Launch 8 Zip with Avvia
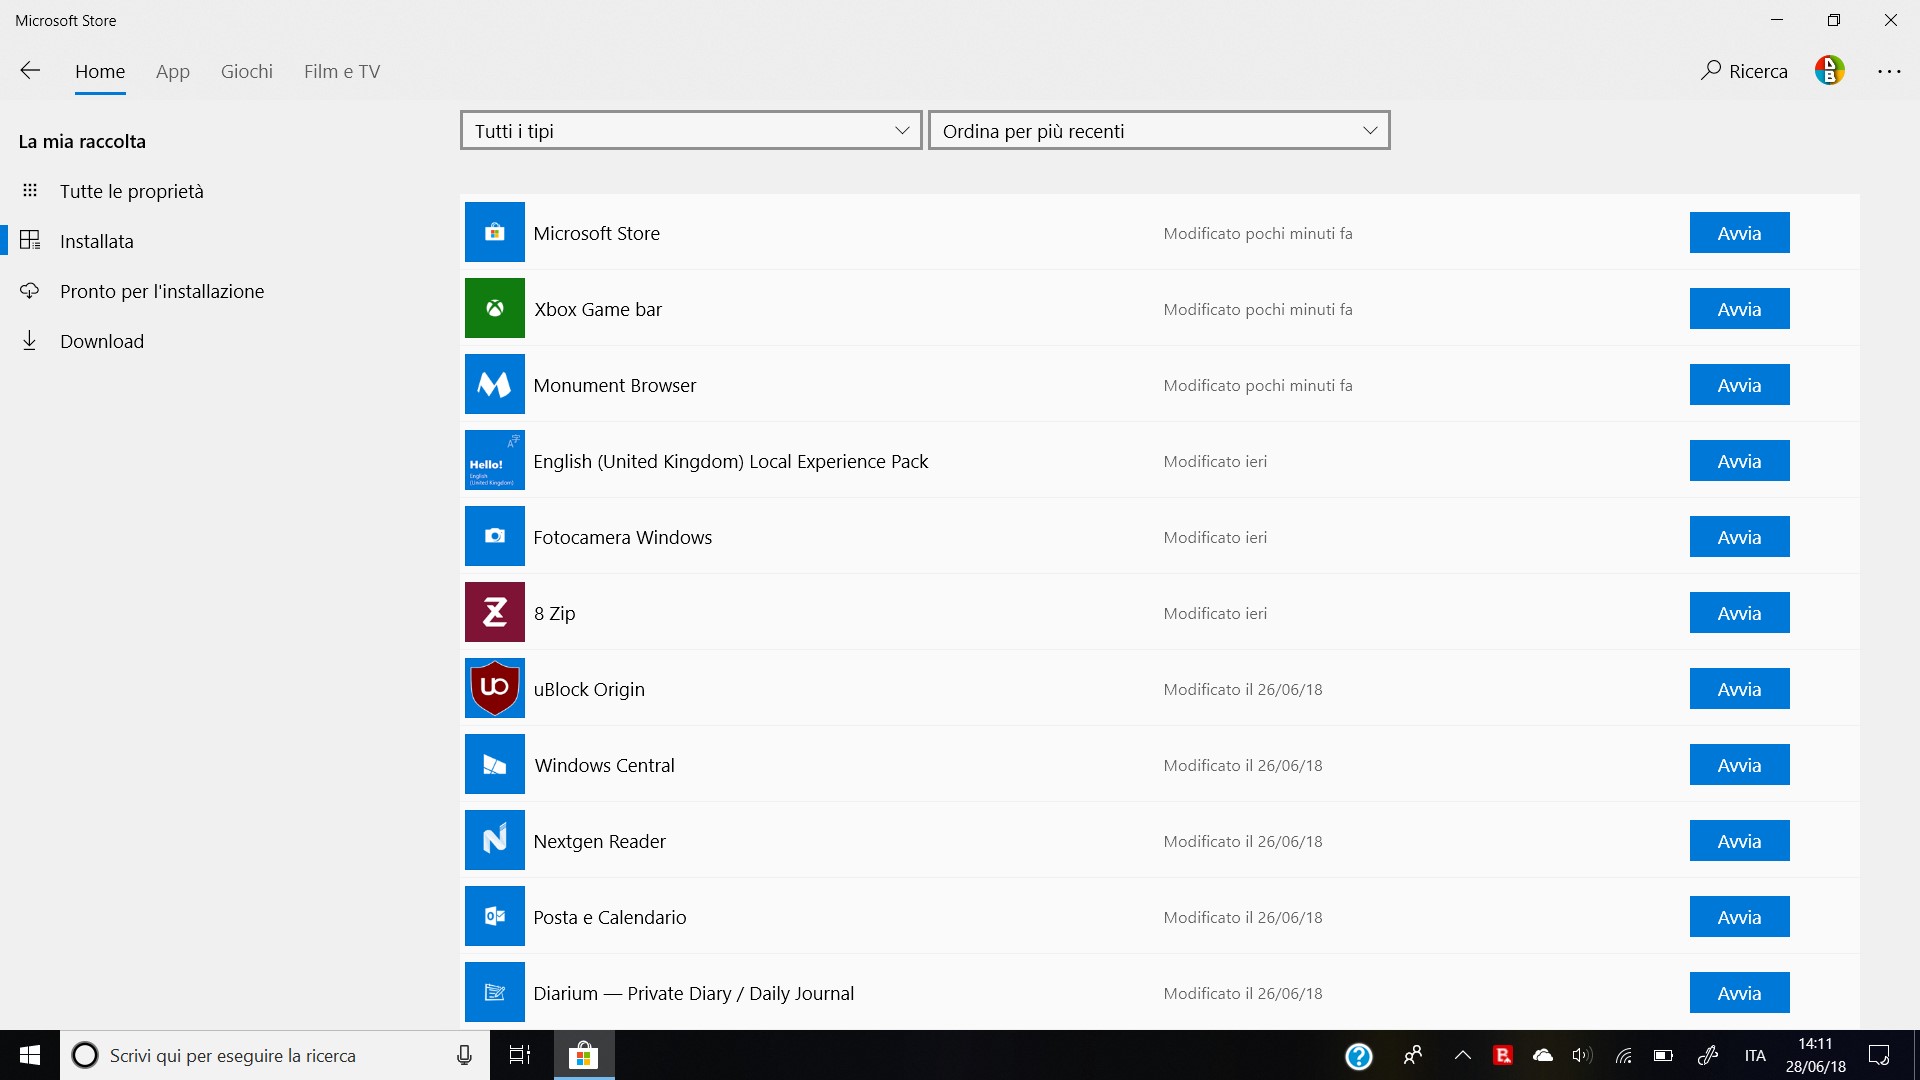1920x1080 pixels. 1739,612
